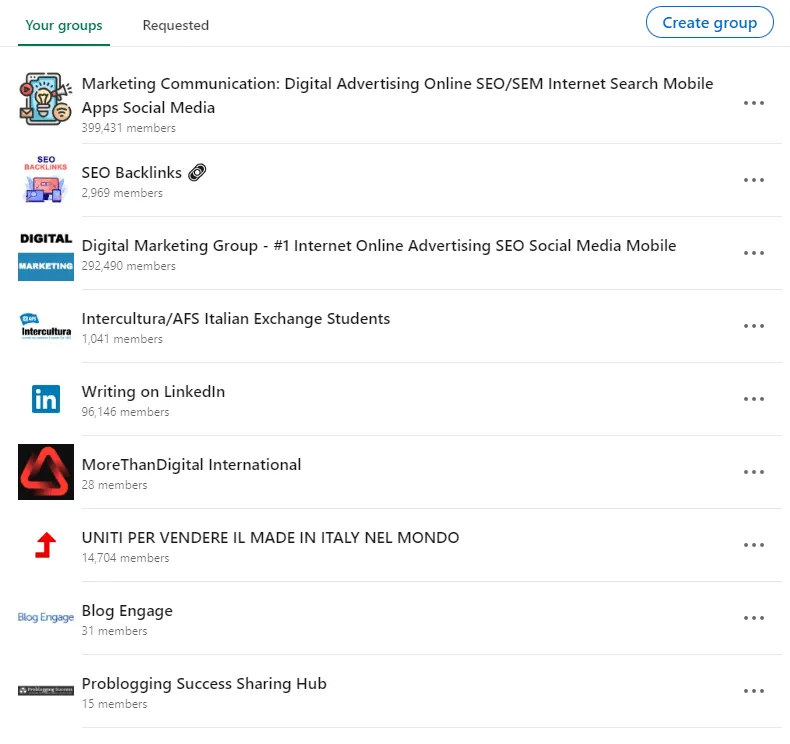790x744 pixels.
Task: Select the Blog Engage group logo
Action: [46, 618]
